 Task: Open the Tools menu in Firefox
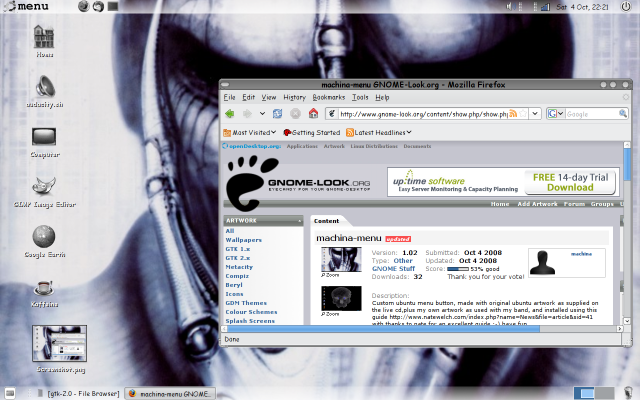coord(360,97)
